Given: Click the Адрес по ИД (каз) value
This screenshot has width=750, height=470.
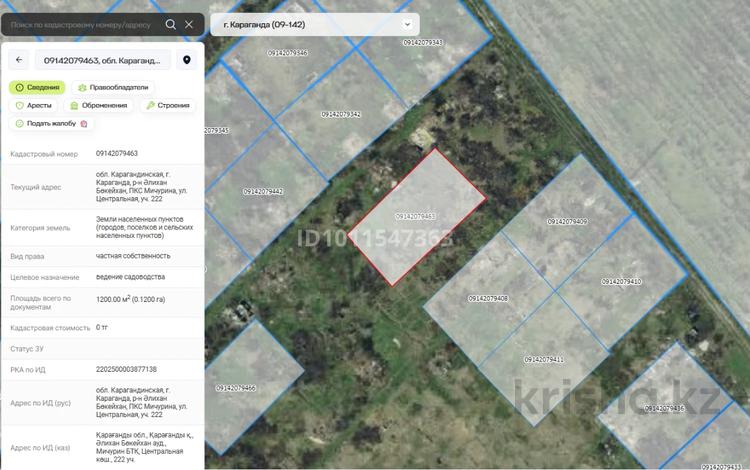Looking at the screenshot, I should [144, 448].
